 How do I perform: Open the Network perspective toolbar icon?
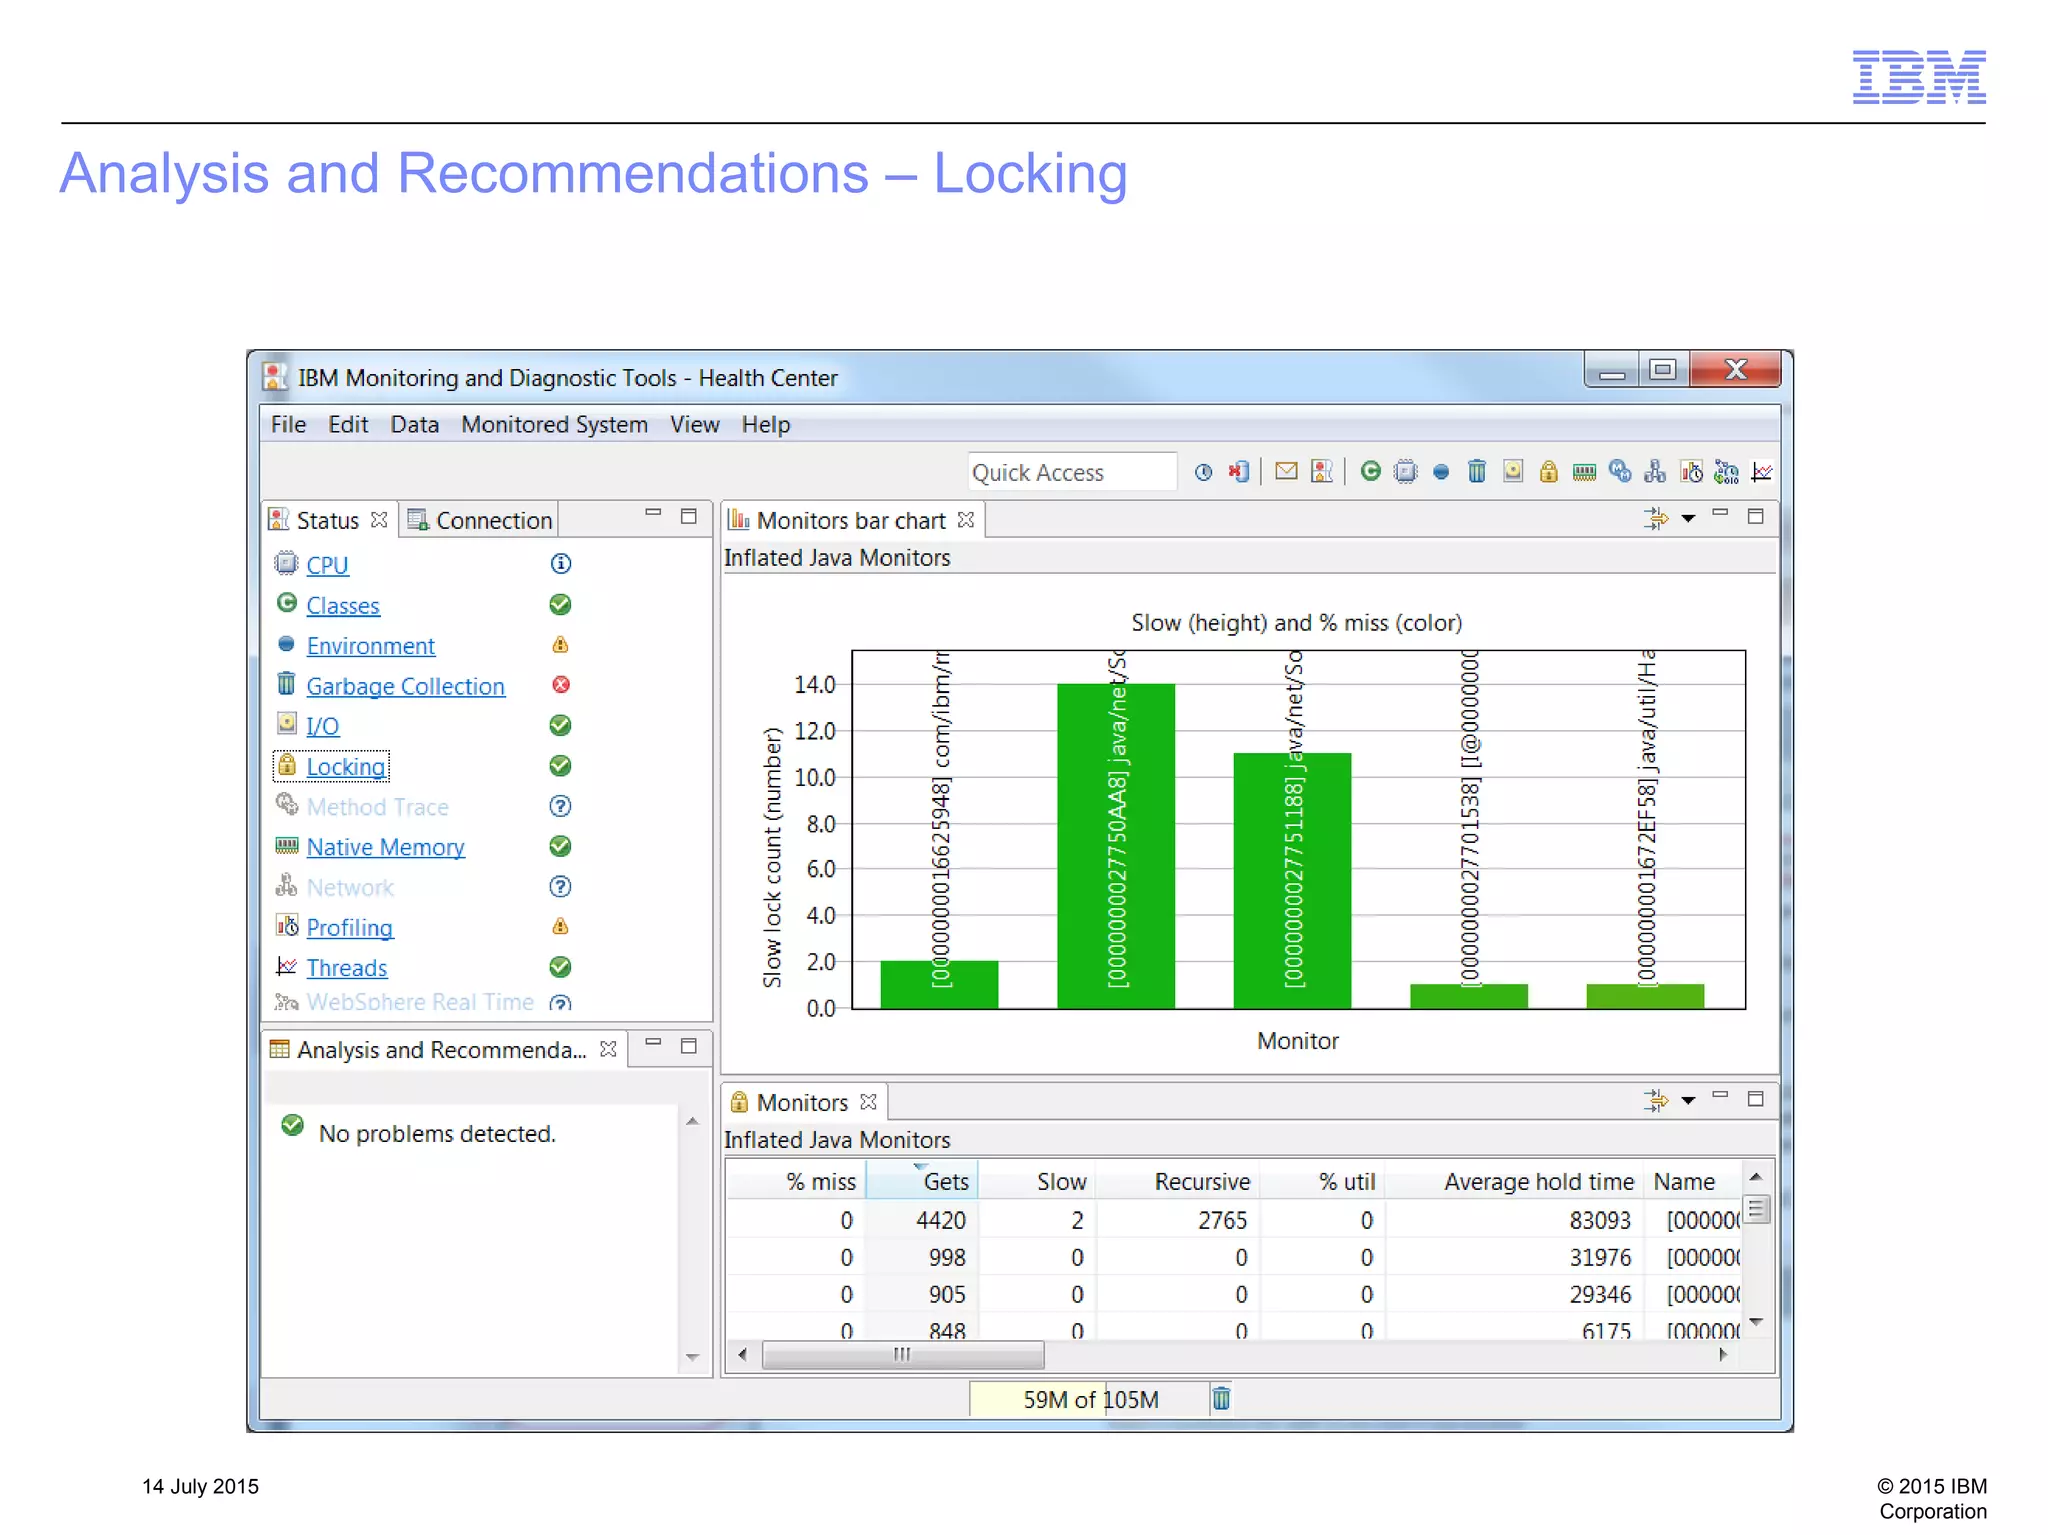(x=1656, y=471)
